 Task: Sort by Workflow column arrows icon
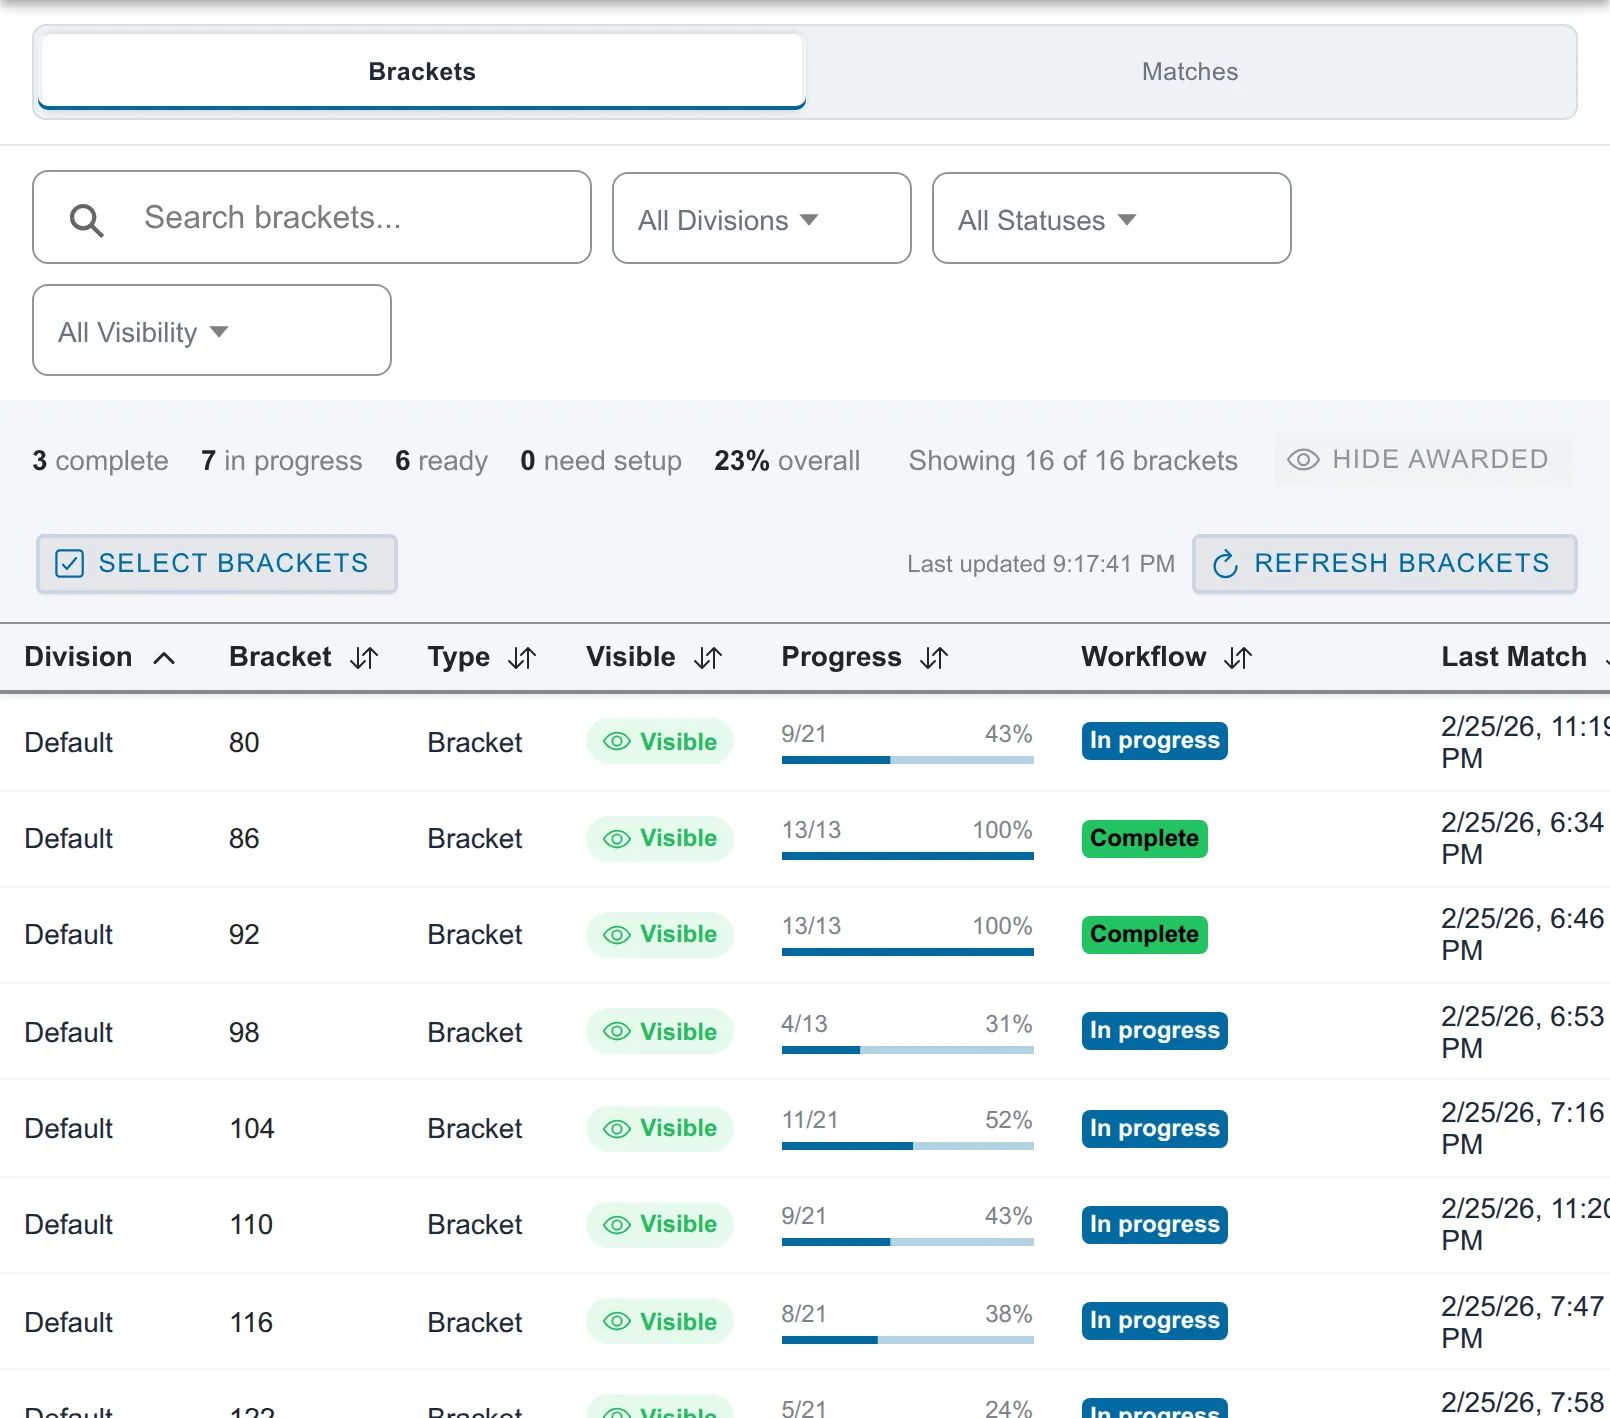(1238, 658)
